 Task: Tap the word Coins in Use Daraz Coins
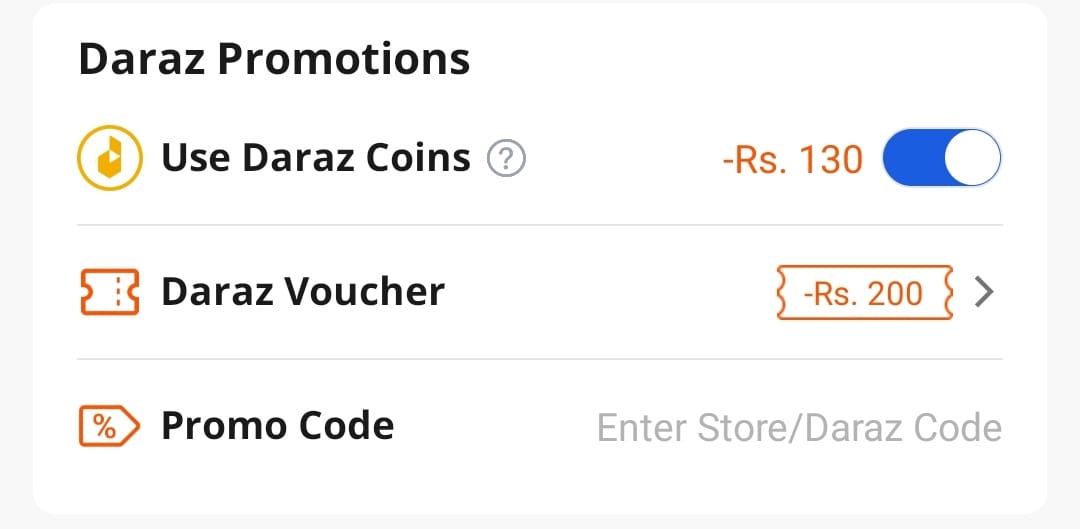pyautogui.click(x=418, y=158)
